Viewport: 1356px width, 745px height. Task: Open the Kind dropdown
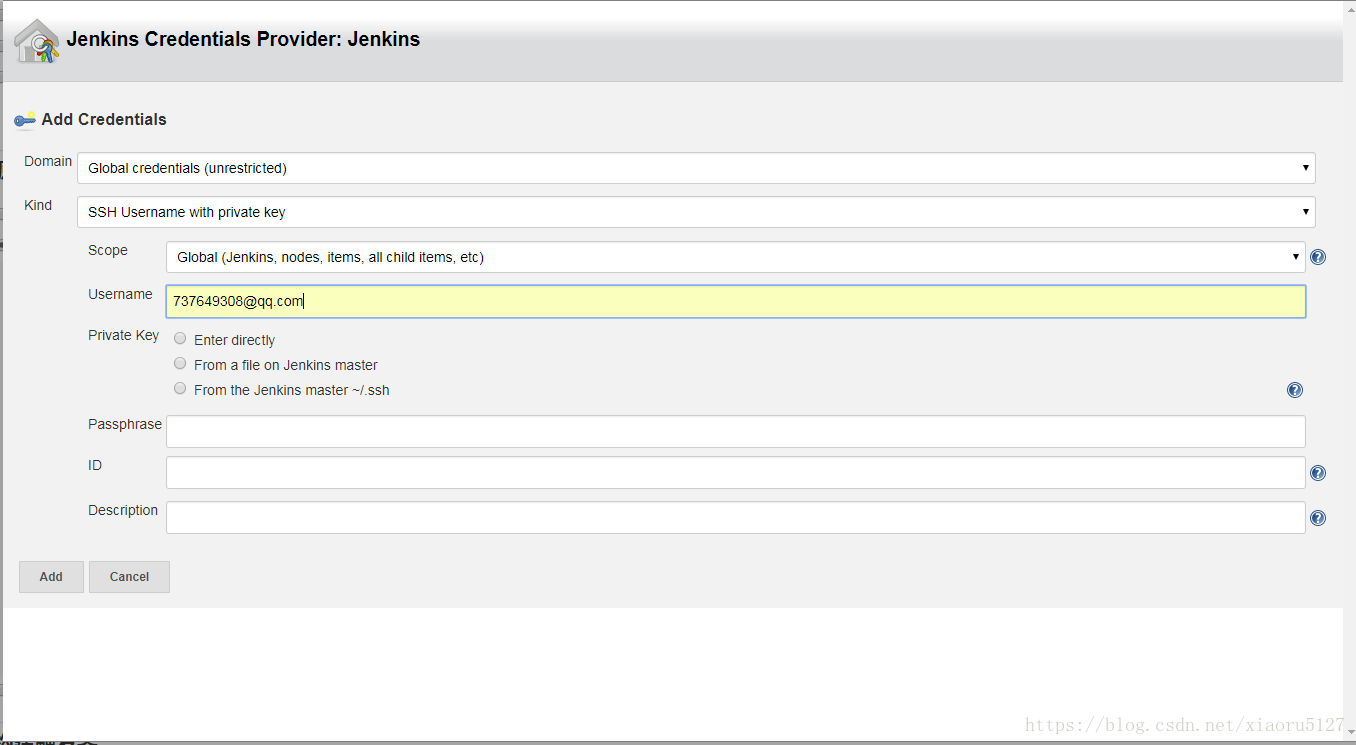pyautogui.click(x=696, y=212)
